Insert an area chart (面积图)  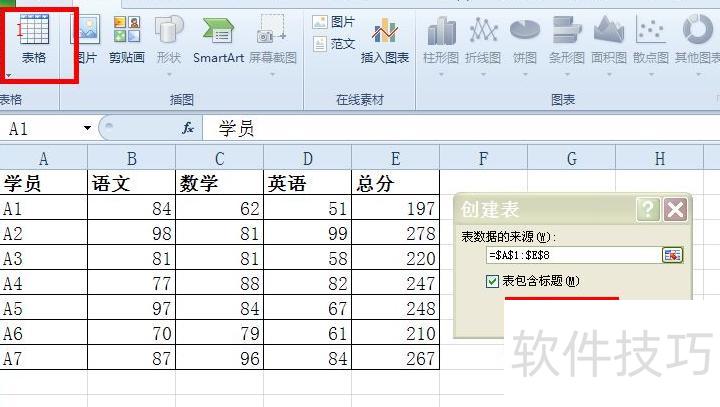pyautogui.click(x=609, y=39)
